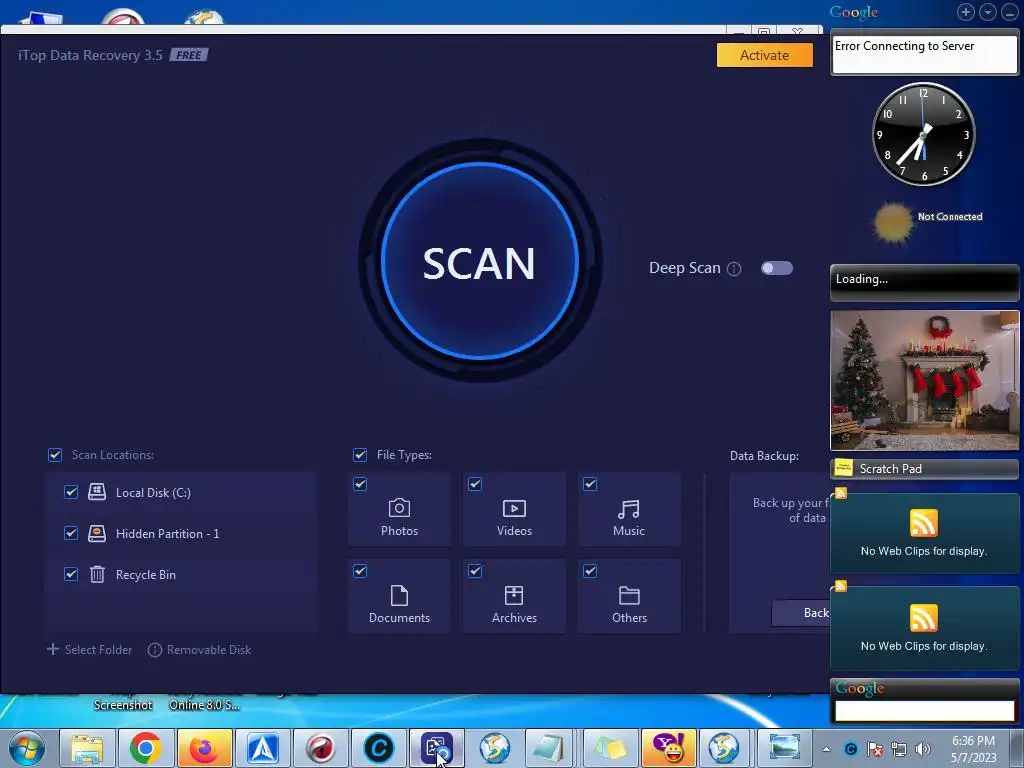Click the Show desktop strip by the clock
The height and width of the screenshot is (768, 1024).
(x=1017, y=749)
